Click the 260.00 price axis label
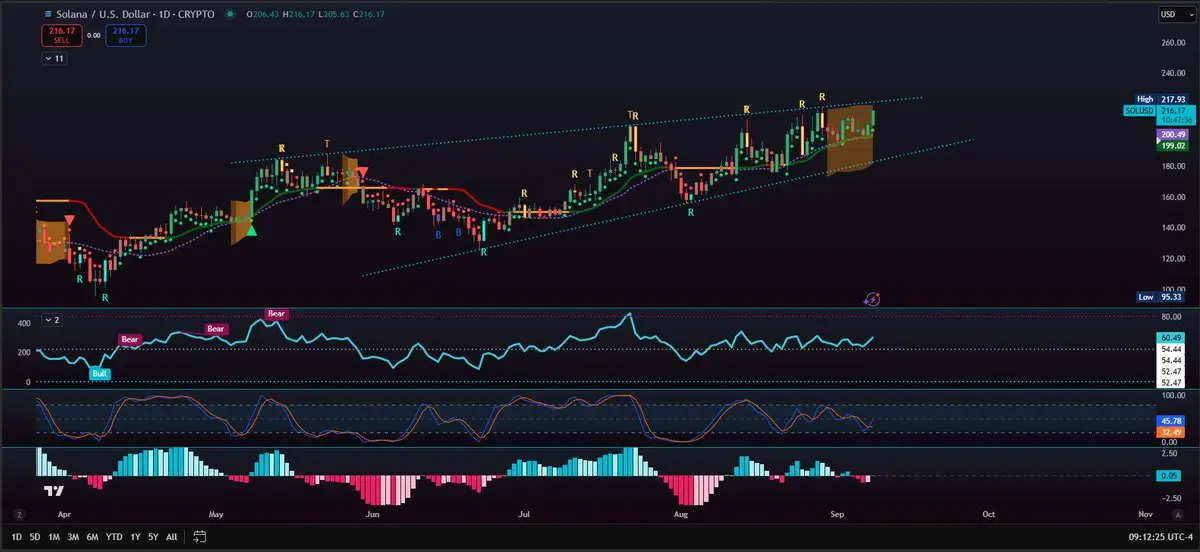Viewport: 1200px width, 552px height. click(x=1172, y=42)
